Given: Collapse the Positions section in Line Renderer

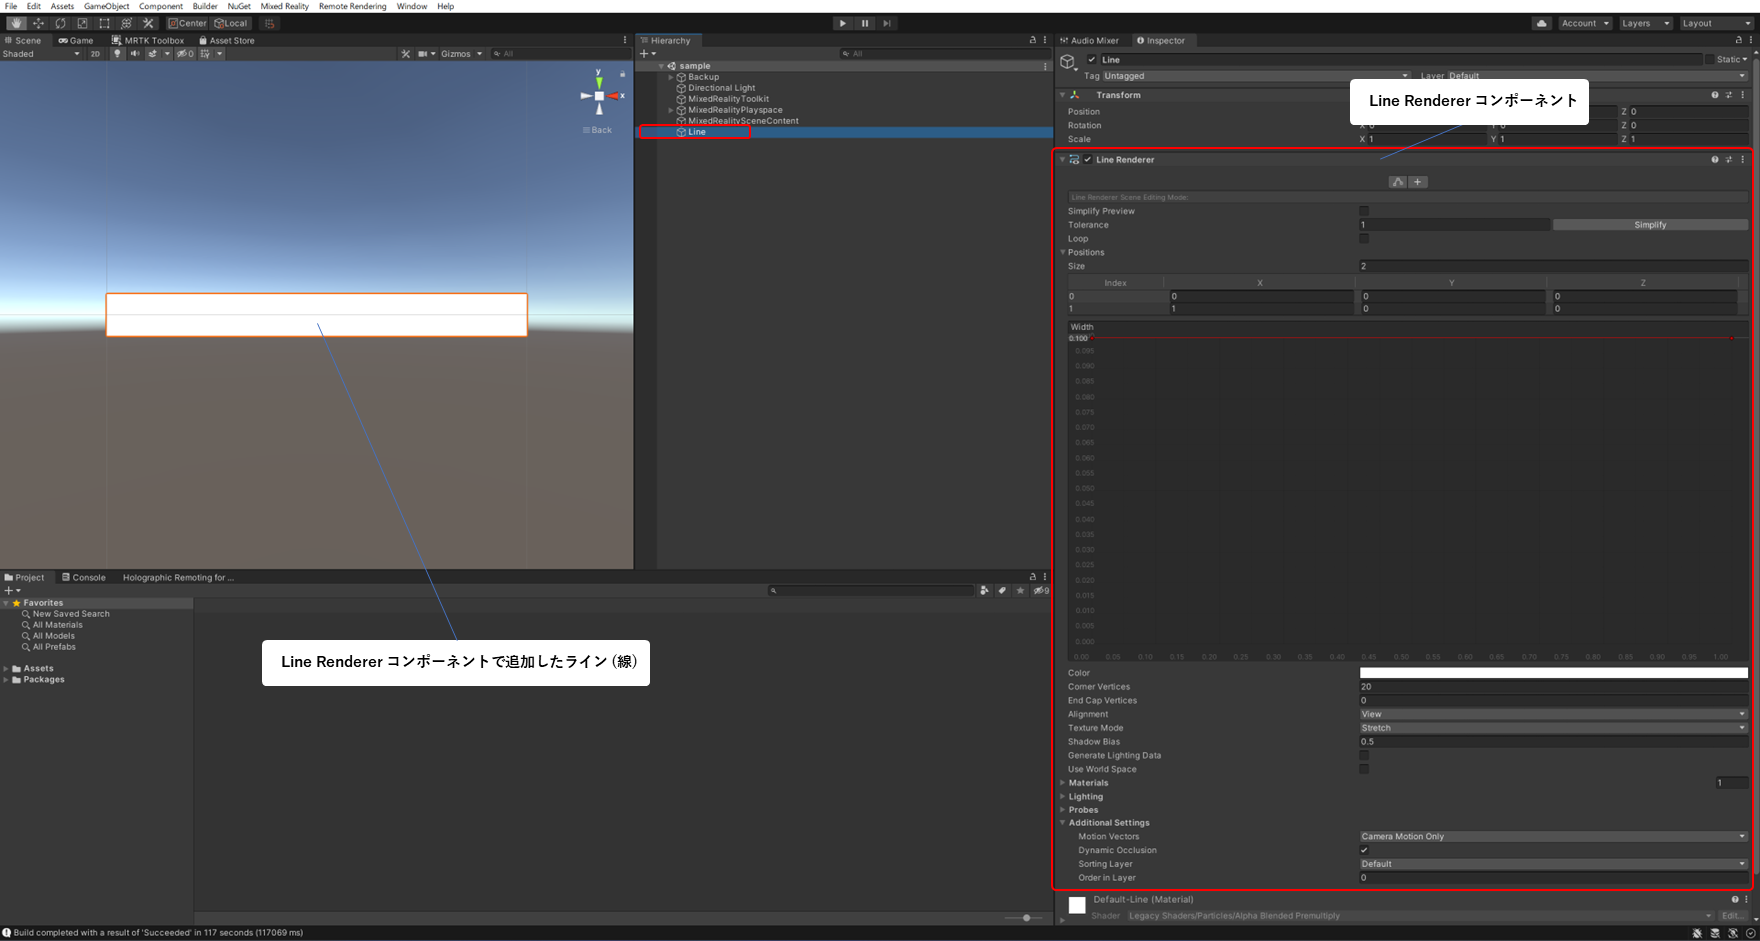Looking at the screenshot, I should point(1063,252).
